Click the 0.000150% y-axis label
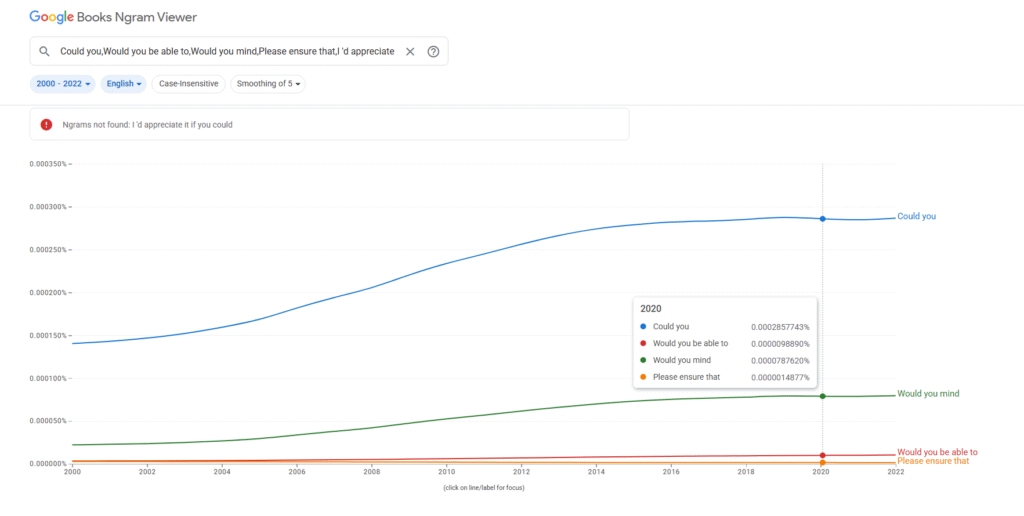Image resolution: width=1024 pixels, height=516 pixels. click(x=48, y=335)
